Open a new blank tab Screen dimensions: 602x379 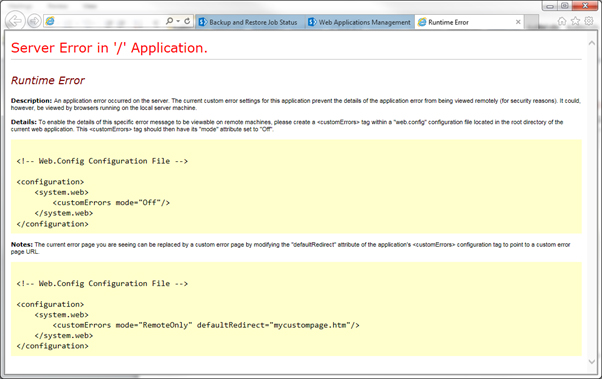click(x=531, y=22)
